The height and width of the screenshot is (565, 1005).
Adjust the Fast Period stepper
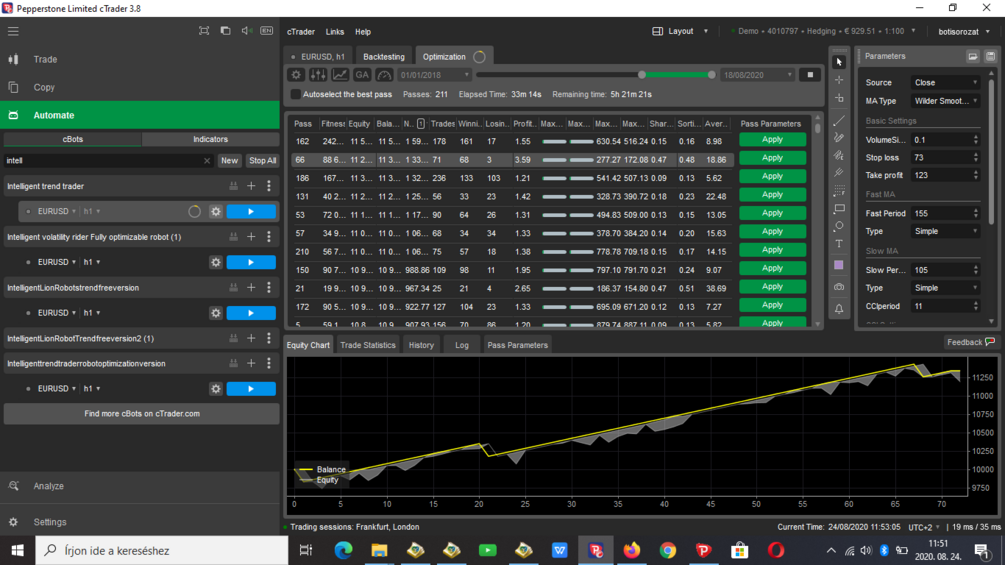[976, 213]
